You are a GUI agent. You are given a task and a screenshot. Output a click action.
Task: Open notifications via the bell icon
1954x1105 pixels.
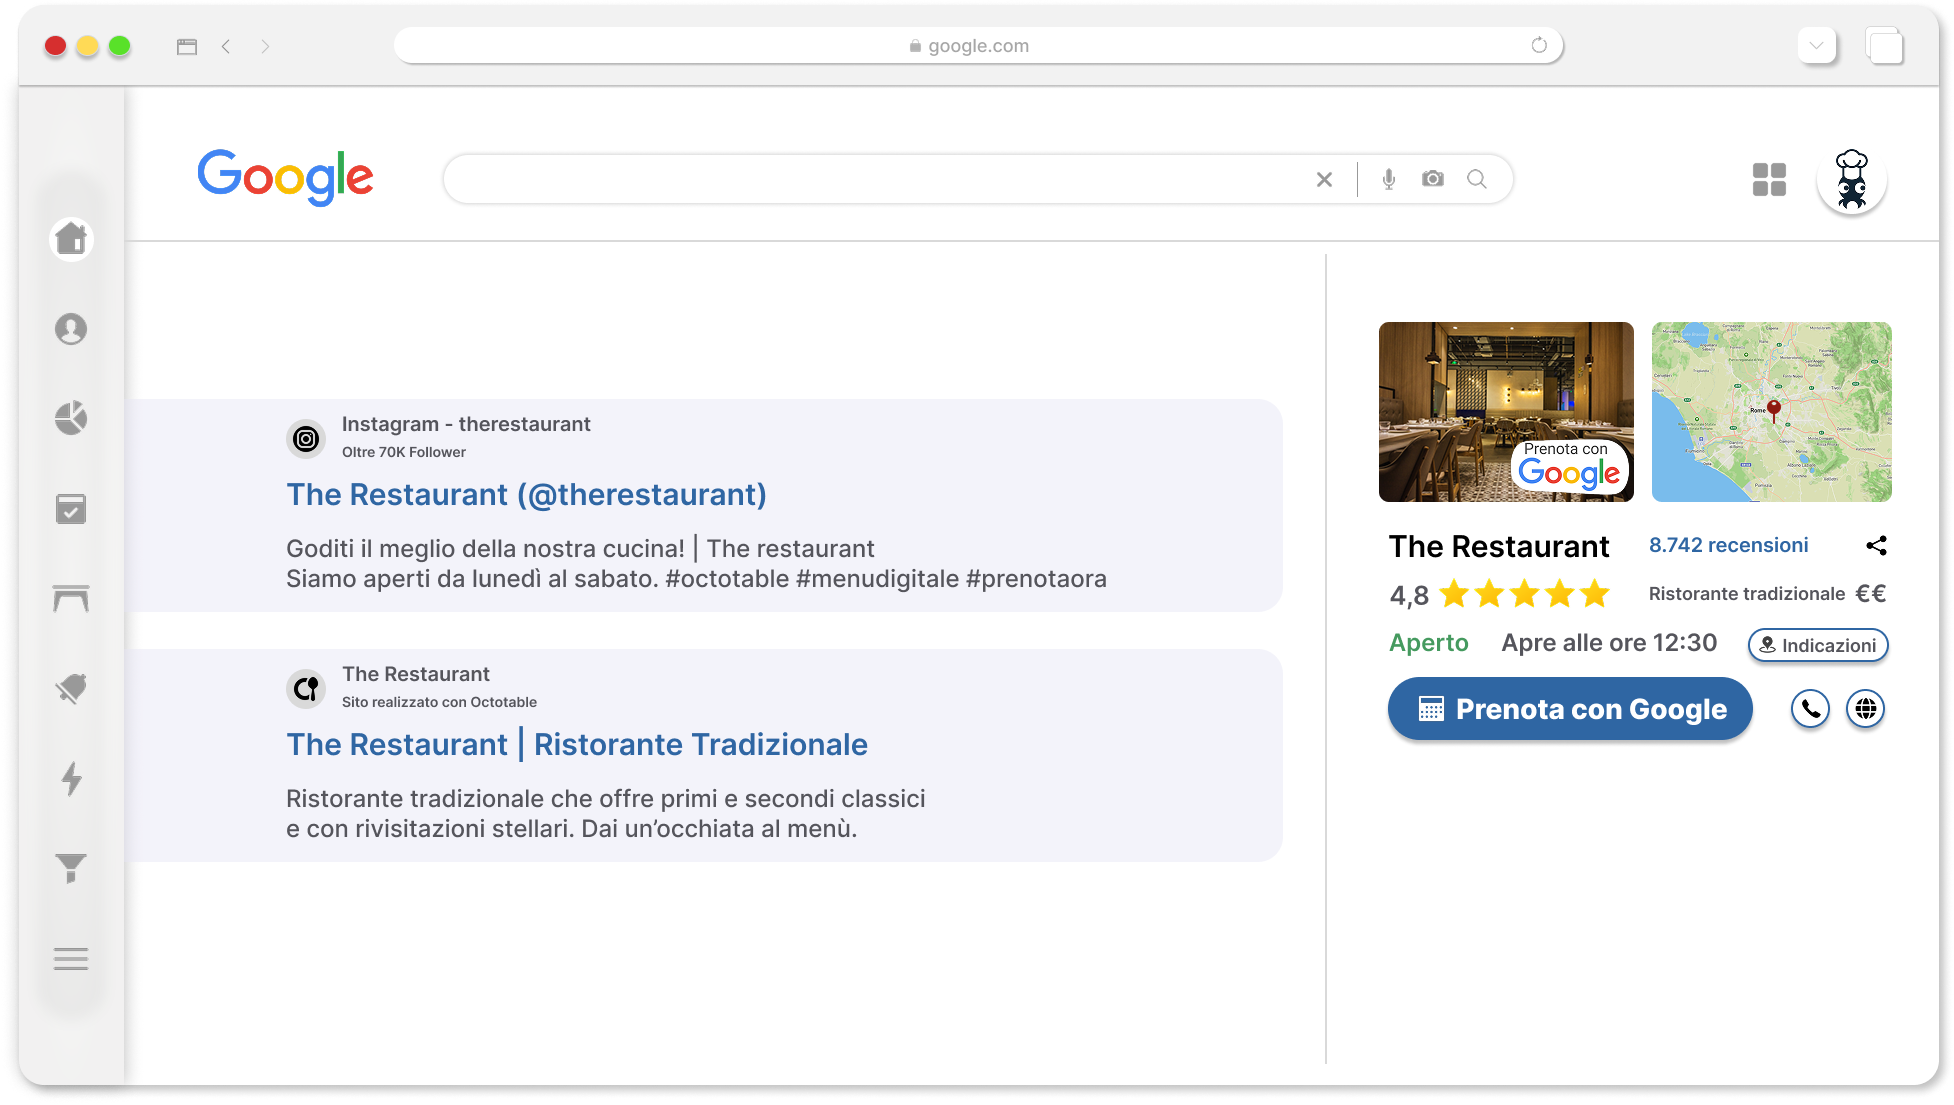(71, 688)
